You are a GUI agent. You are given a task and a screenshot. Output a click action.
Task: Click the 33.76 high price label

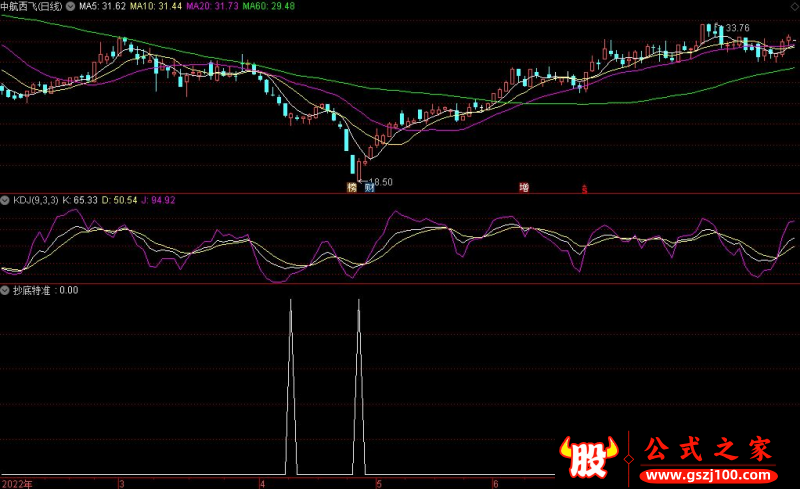click(x=738, y=28)
